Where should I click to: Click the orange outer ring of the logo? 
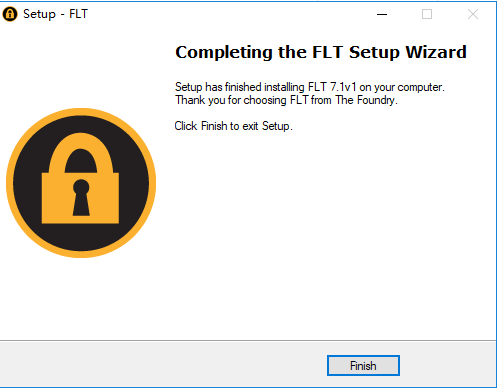point(9,183)
